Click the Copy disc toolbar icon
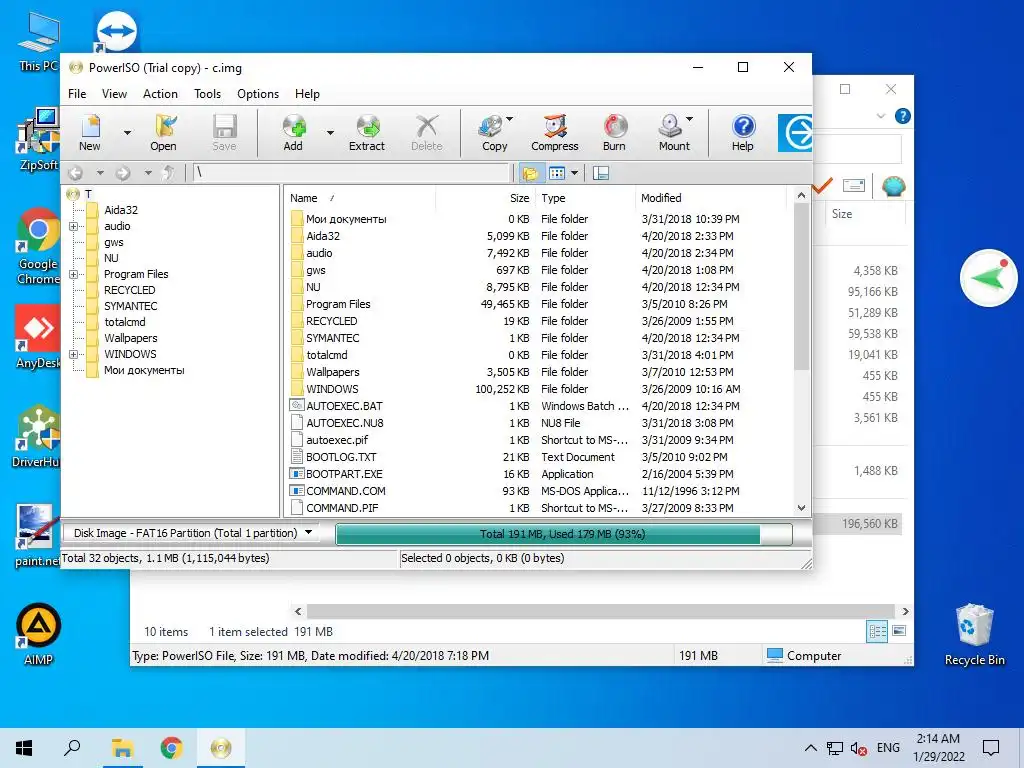1024x768 pixels. tap(493, 133)
